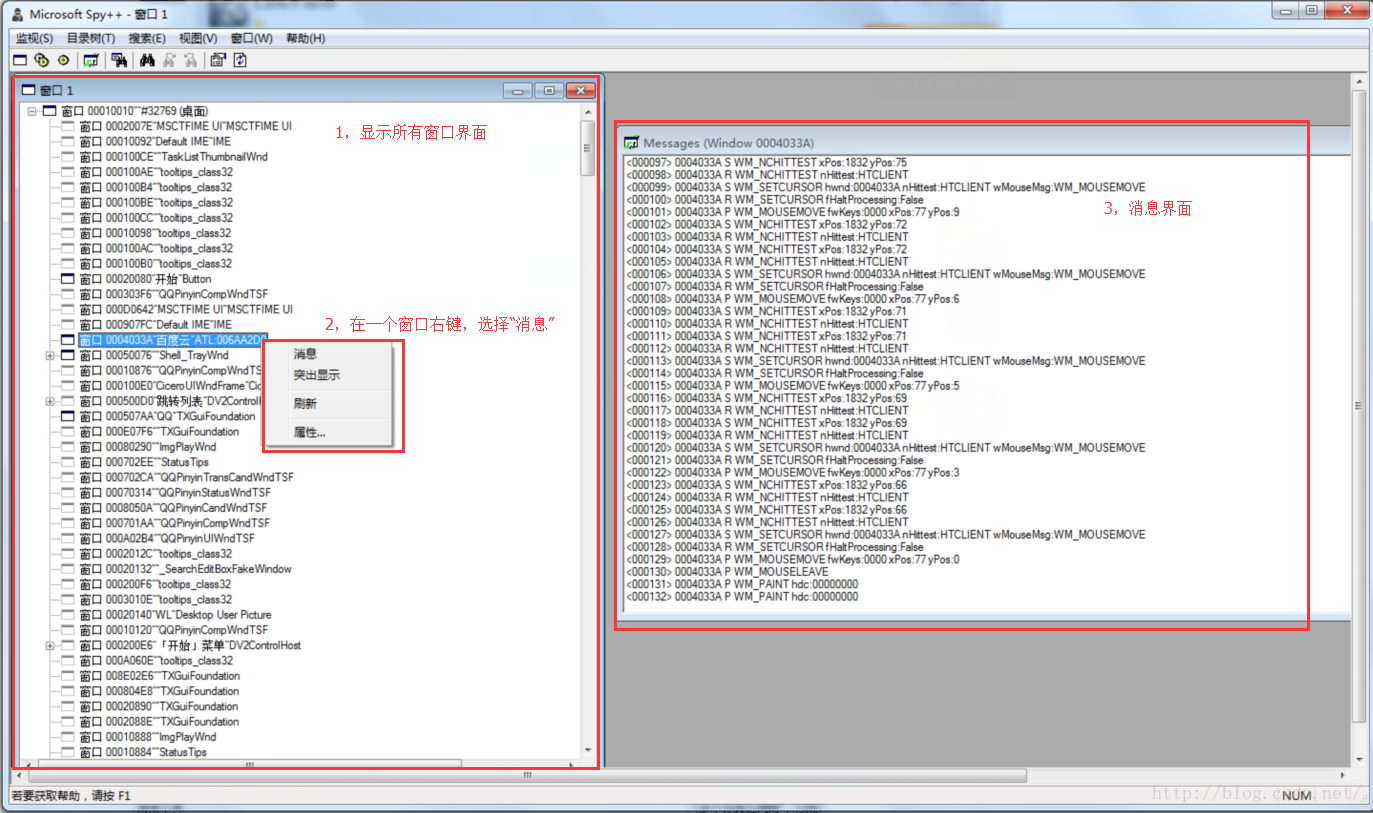Click the greyed Find Next binoculars icon
Viewport: 1373px width, 813px height.
tap(169, 60)
